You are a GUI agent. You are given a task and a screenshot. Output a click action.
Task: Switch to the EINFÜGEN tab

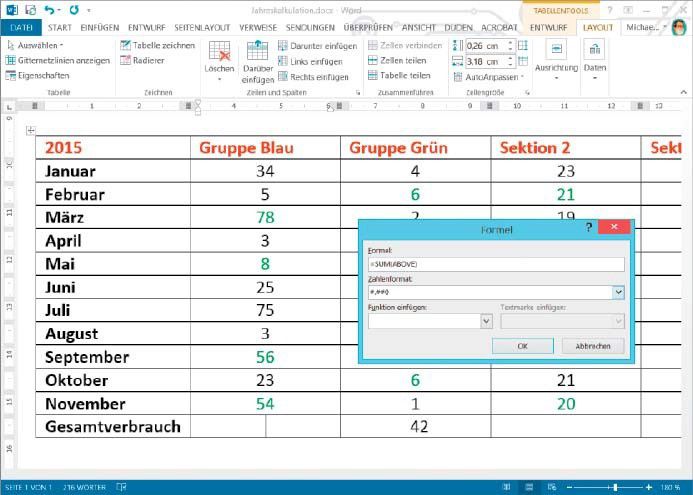click(x=100, y=27)
